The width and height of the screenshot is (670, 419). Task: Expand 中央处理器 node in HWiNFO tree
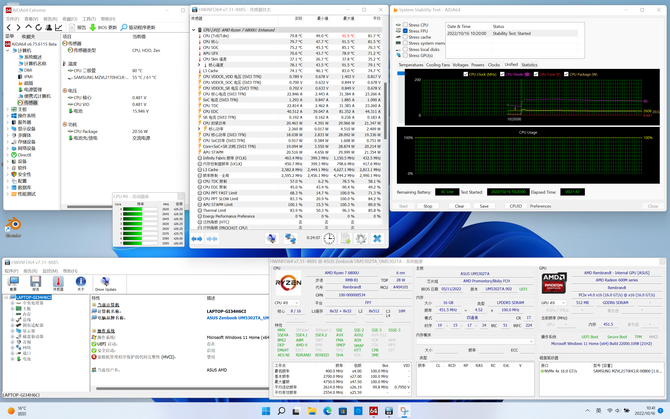pos(12,303)
